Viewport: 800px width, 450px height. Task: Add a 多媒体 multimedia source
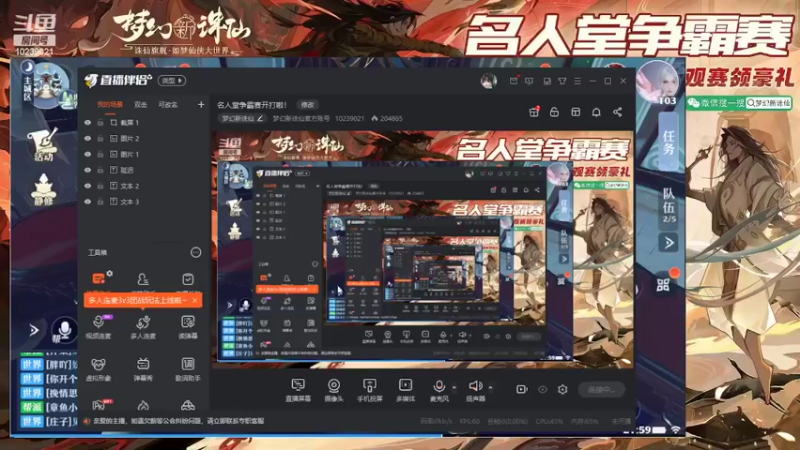pyautogui.click(x=406, y=390)
